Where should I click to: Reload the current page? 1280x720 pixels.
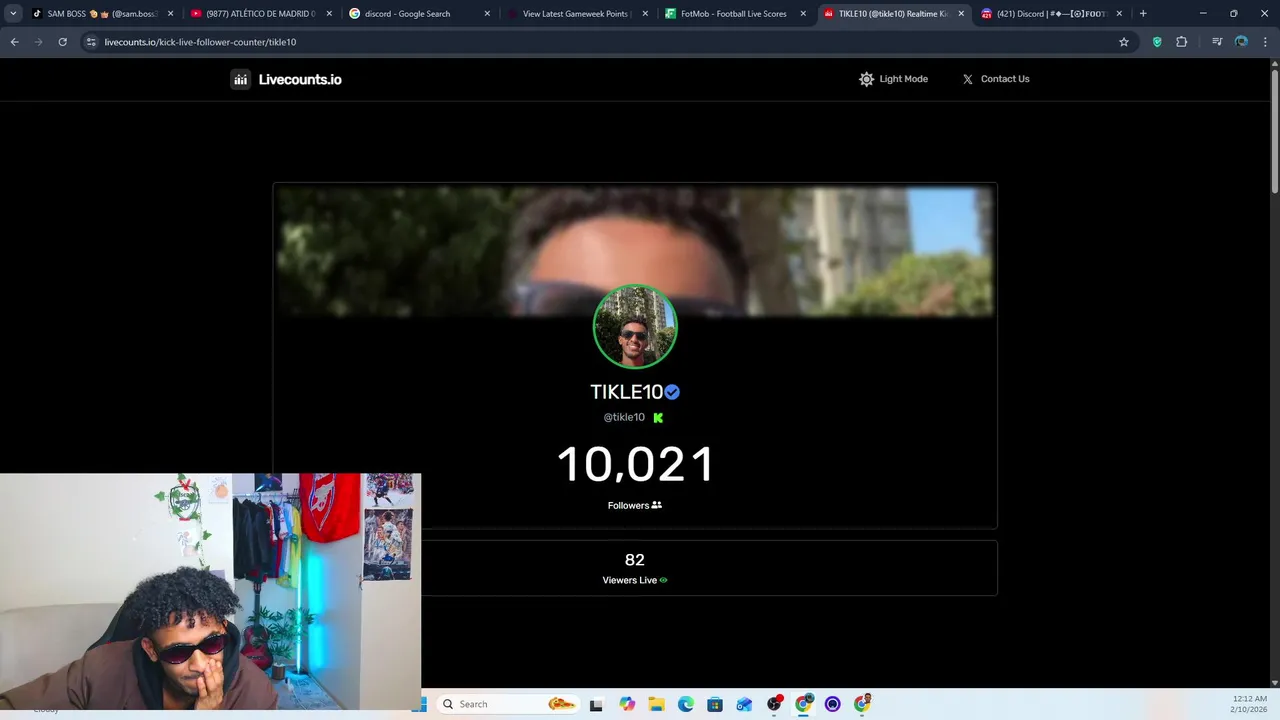(x=62, y=42)
